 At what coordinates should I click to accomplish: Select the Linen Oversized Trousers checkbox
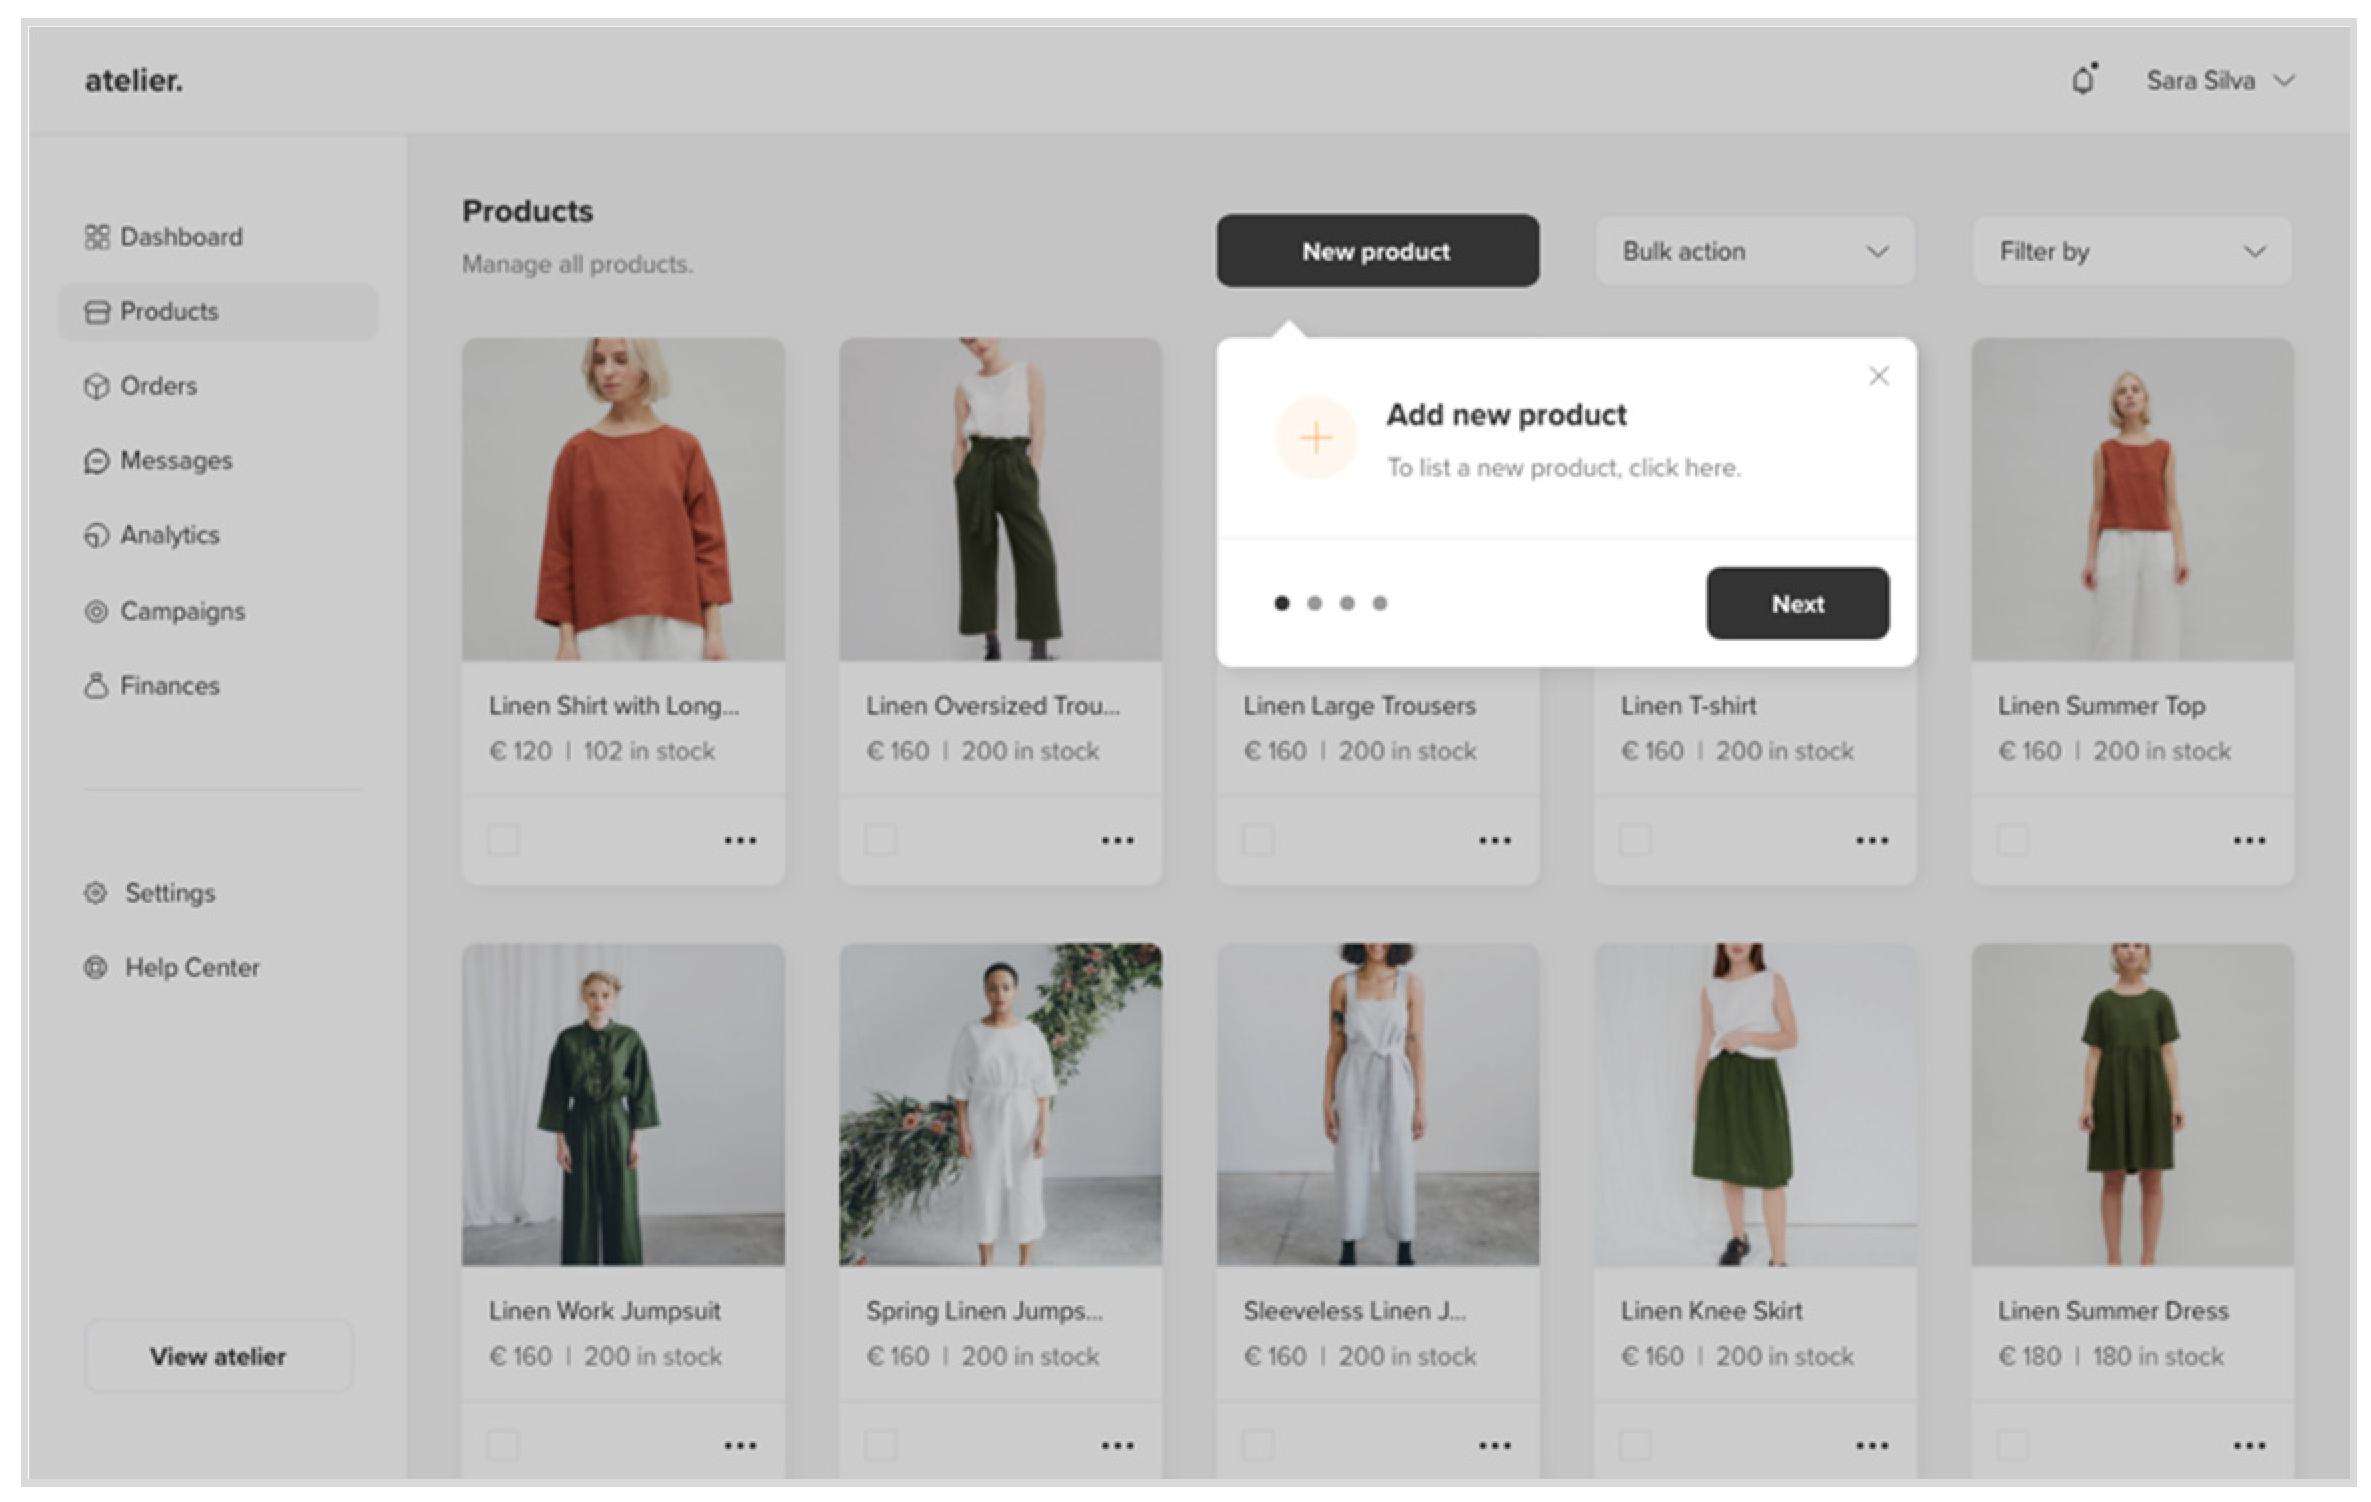[880, 840]
